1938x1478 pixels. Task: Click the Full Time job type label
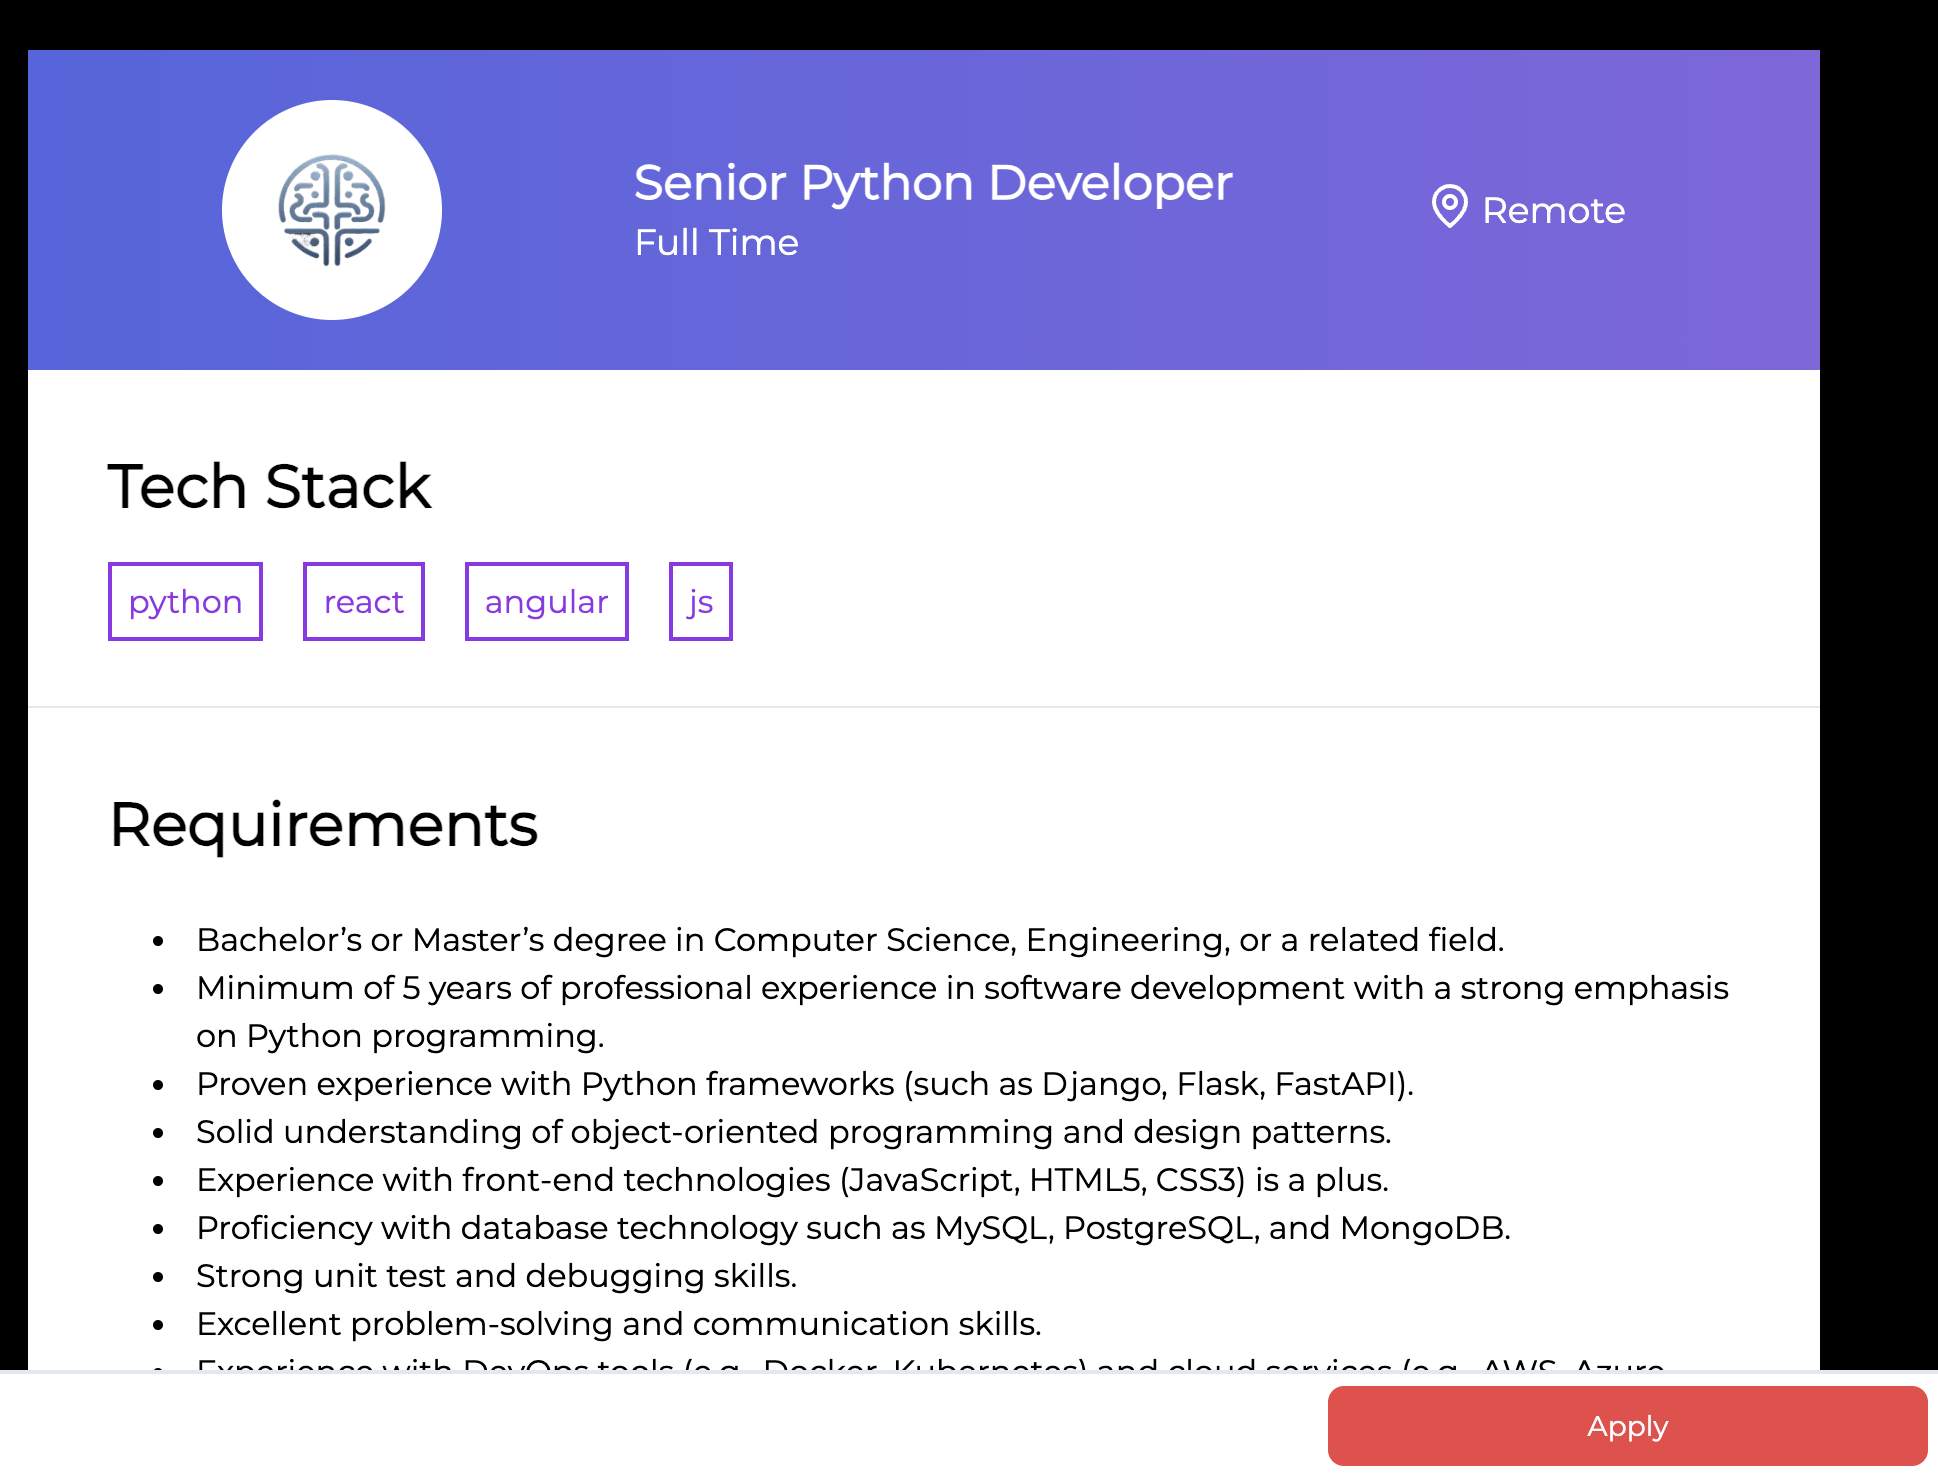(x=716, y=243)
